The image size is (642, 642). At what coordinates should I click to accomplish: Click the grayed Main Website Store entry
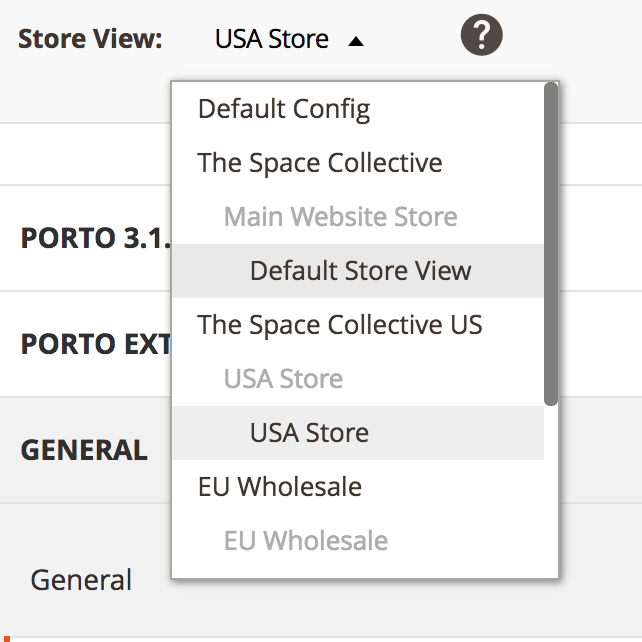340,217
